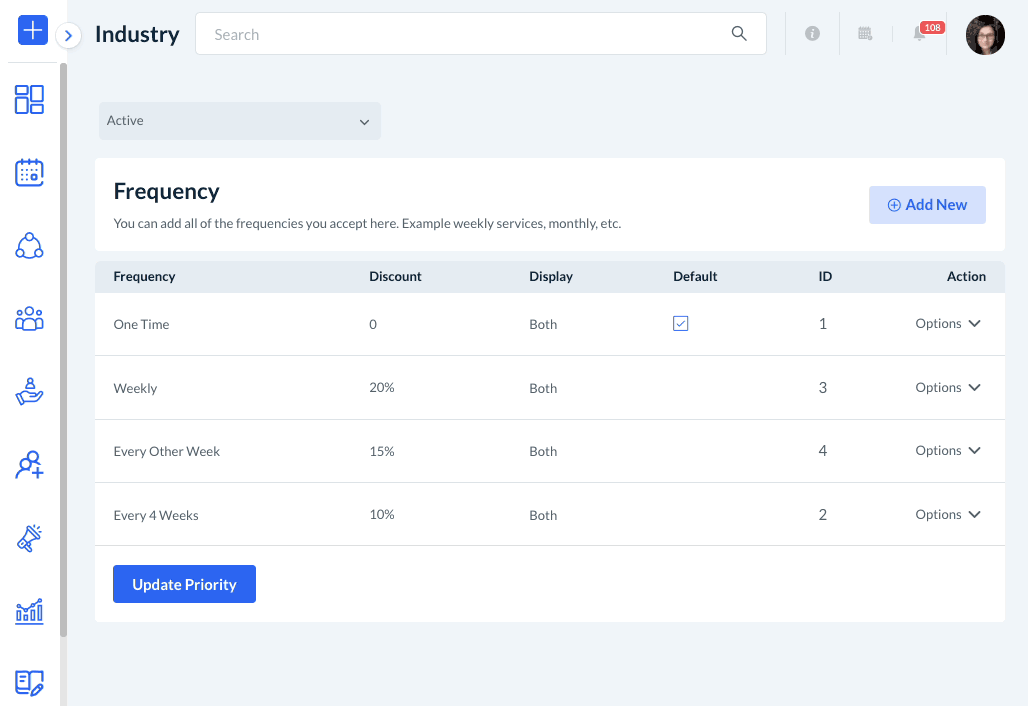This screenshot has height=706, width=1028.
Task: Click the blue plus icon in sidebar
Action: coord(33,30)
